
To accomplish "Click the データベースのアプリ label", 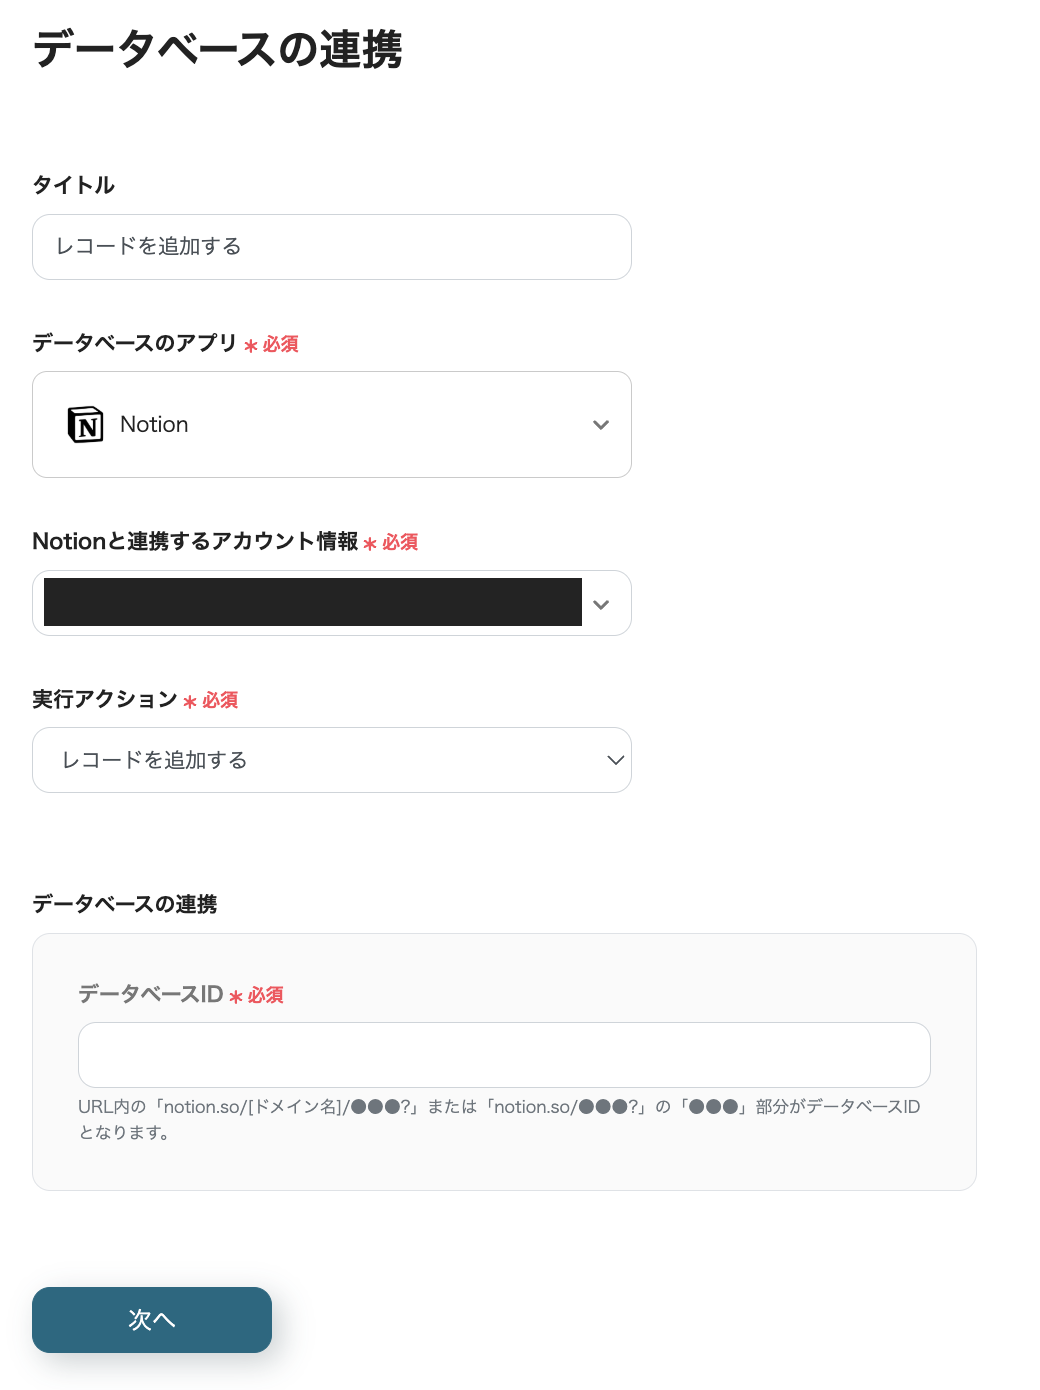I will pos(134,343).
